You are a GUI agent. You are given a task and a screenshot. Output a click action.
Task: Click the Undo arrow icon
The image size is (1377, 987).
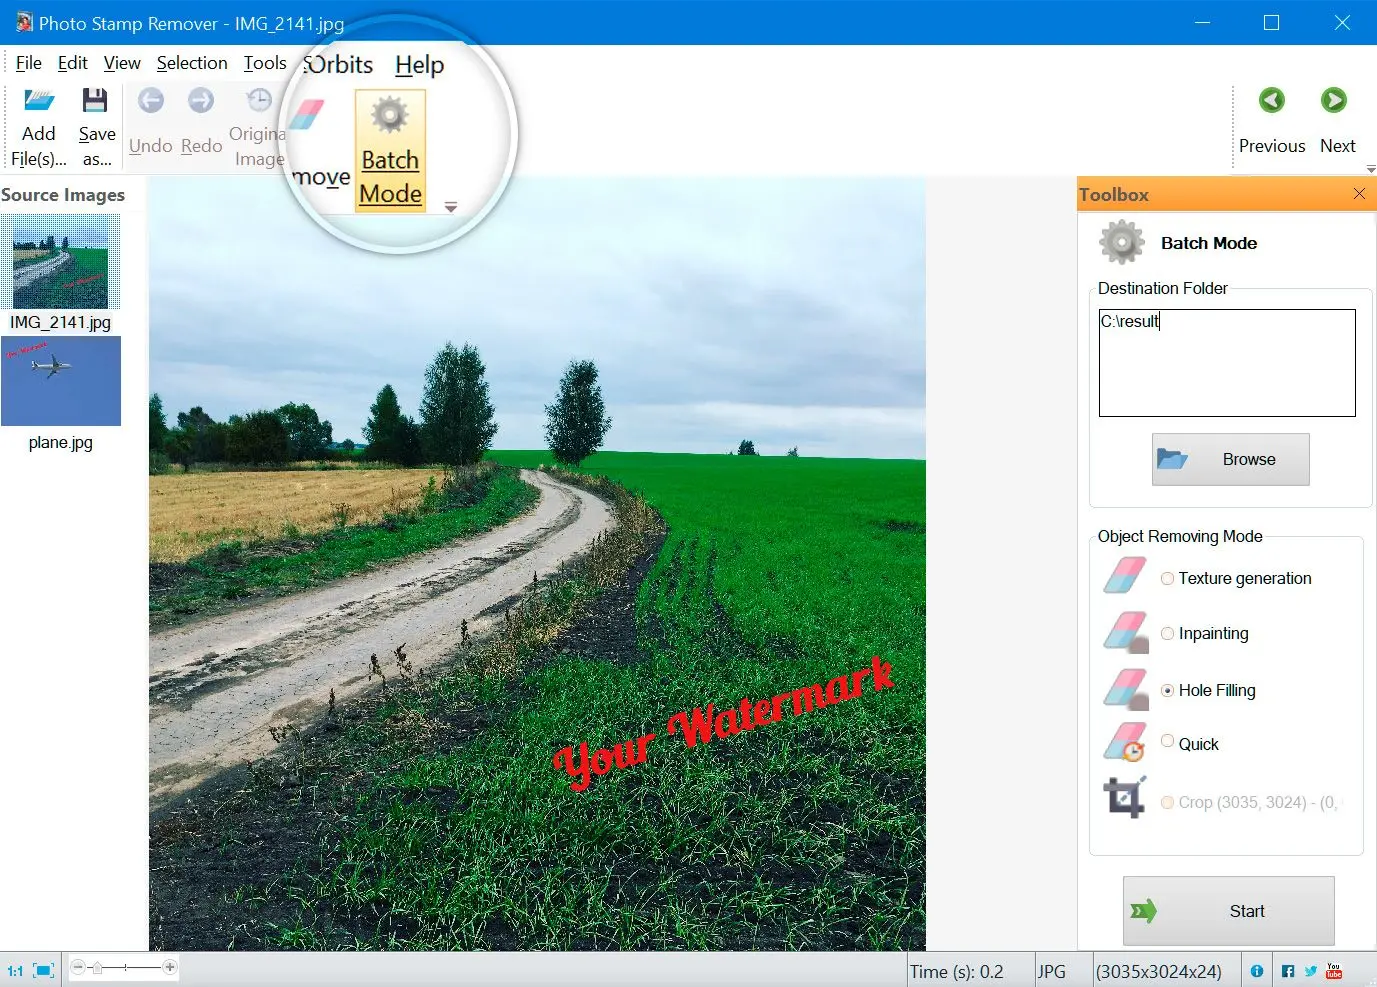[x=151, y=100]
